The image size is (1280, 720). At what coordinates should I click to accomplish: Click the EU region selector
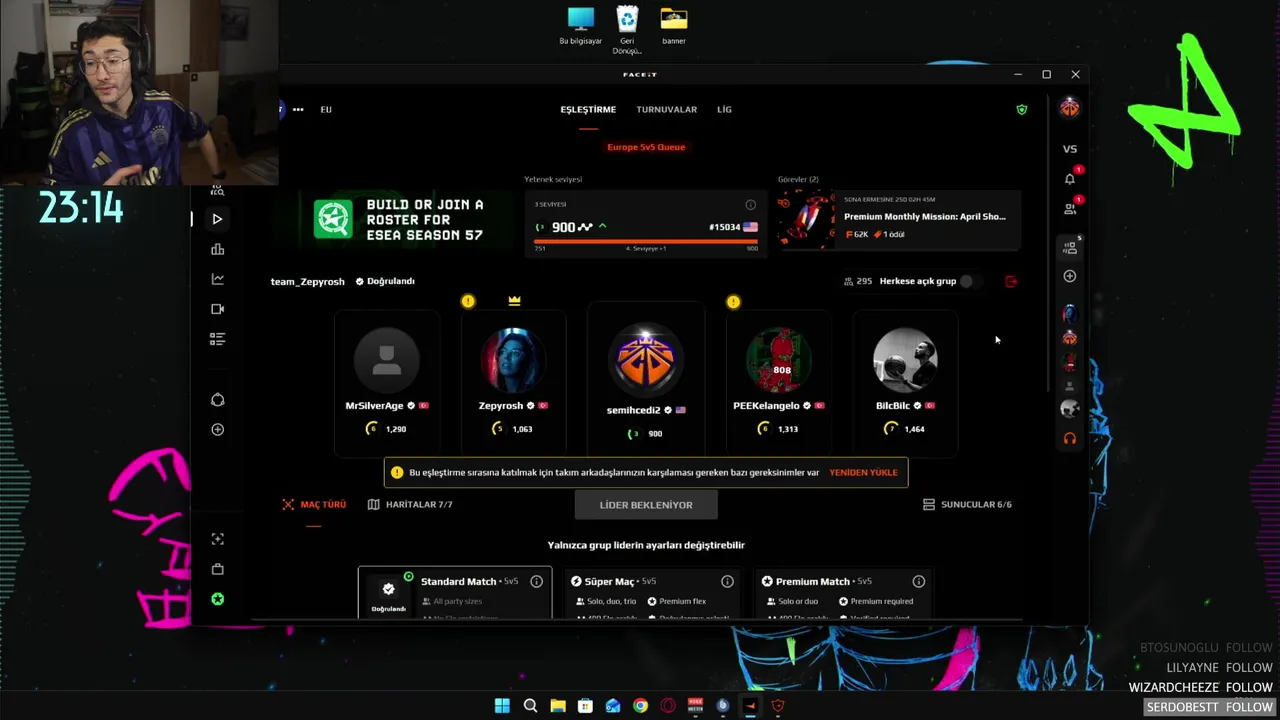point(326,109)
